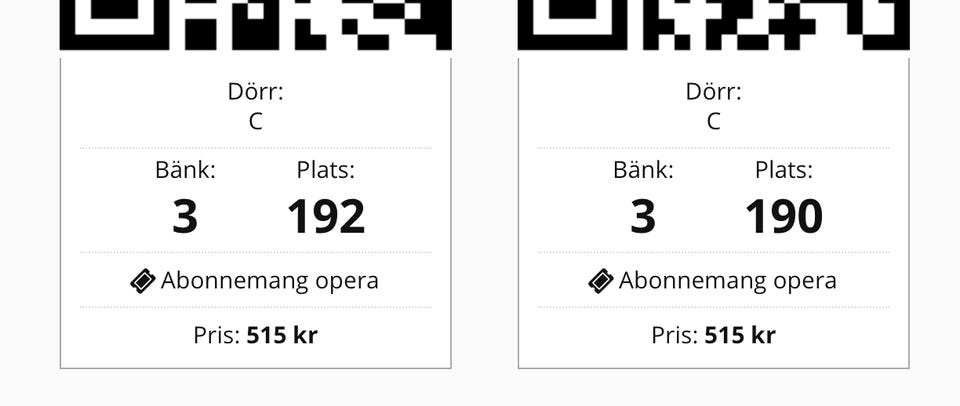Select bench number 3 on seat 190 ticket
Screen dimensions: 960x406
tap(643, 216)
